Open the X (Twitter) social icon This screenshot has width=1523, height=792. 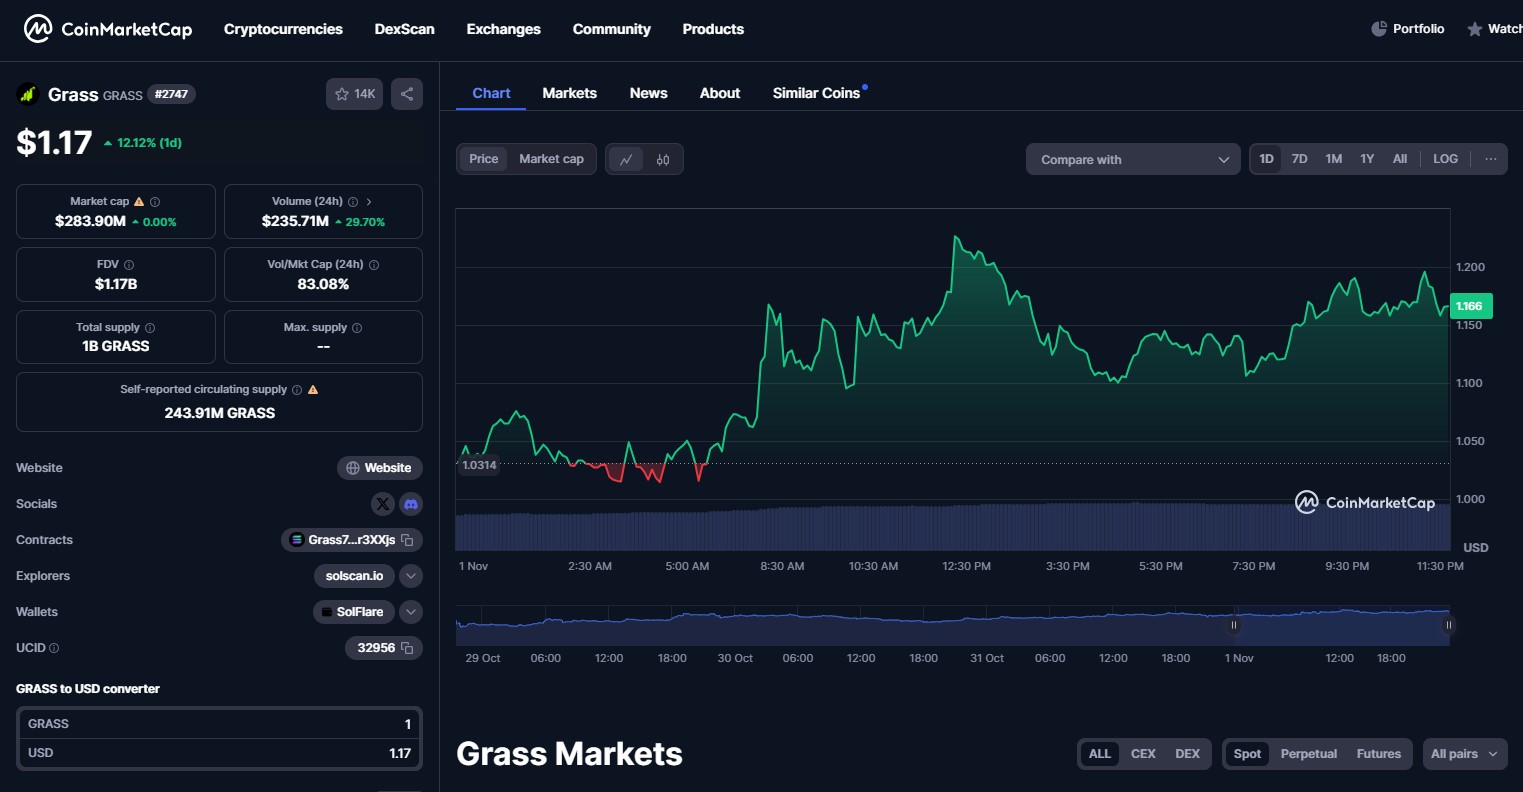pos(383,504)
